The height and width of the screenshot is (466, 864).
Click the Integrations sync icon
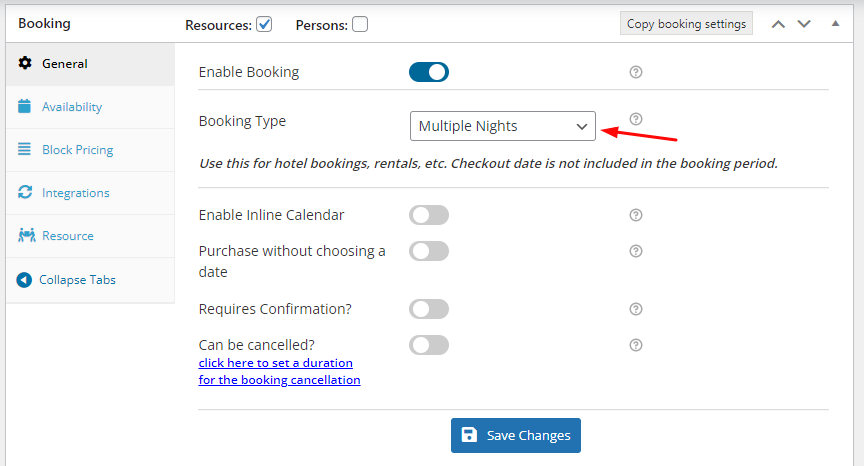(x=25, y=192)
